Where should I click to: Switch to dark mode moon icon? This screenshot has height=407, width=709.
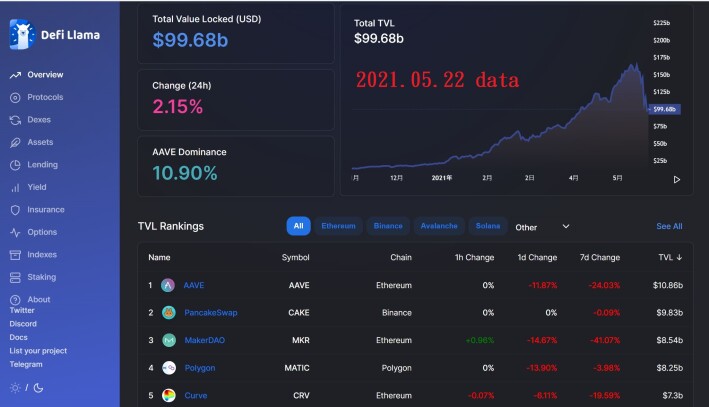pos(38,388)
